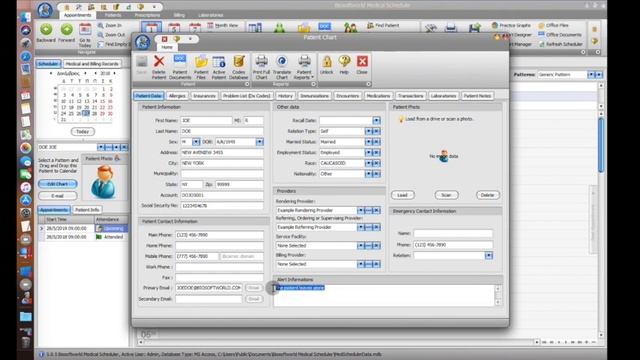The height and width of the screenshot is (360, 640).
Task: Expand the Rendering Provider dropdown
Action: click(360, 210)
